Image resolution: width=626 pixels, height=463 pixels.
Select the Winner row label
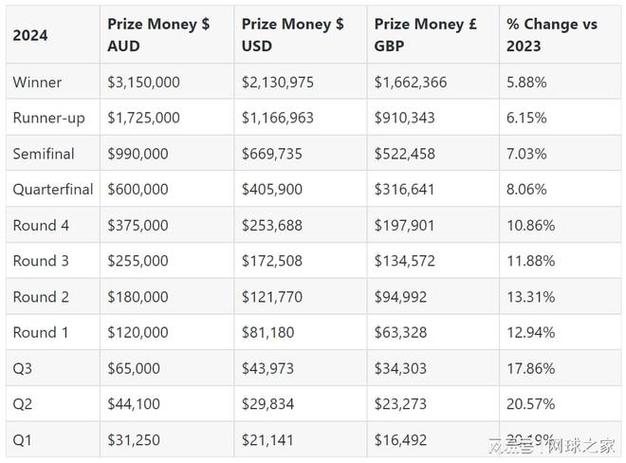coord(37,82)
